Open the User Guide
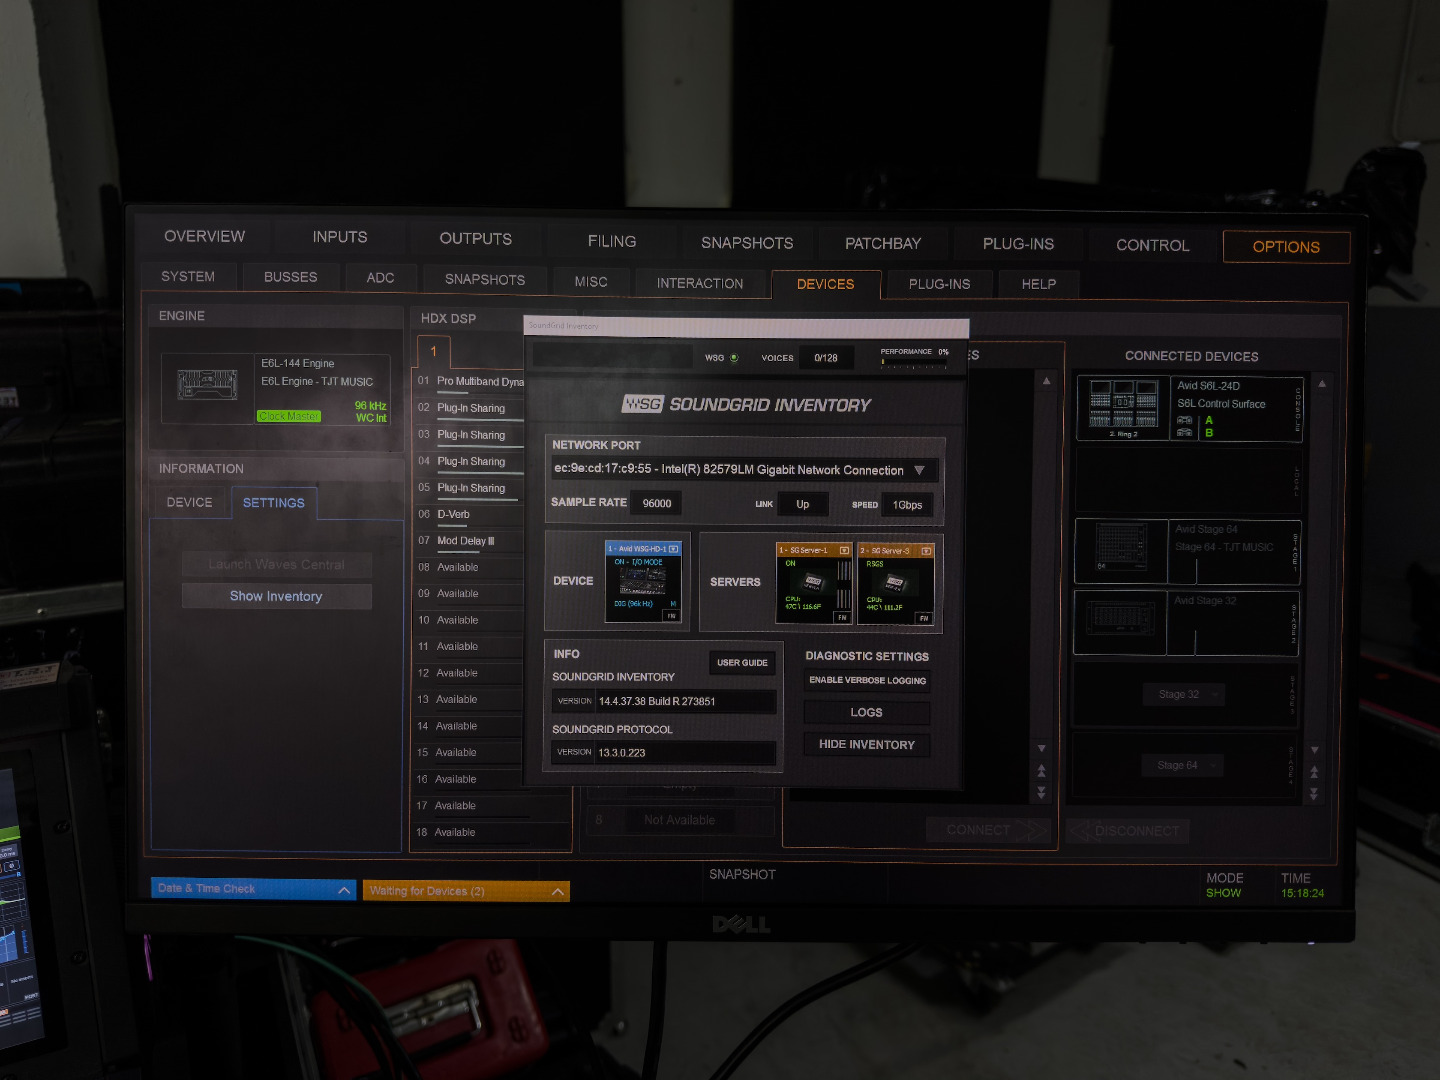1440x1080 pixels. point(742,663)
